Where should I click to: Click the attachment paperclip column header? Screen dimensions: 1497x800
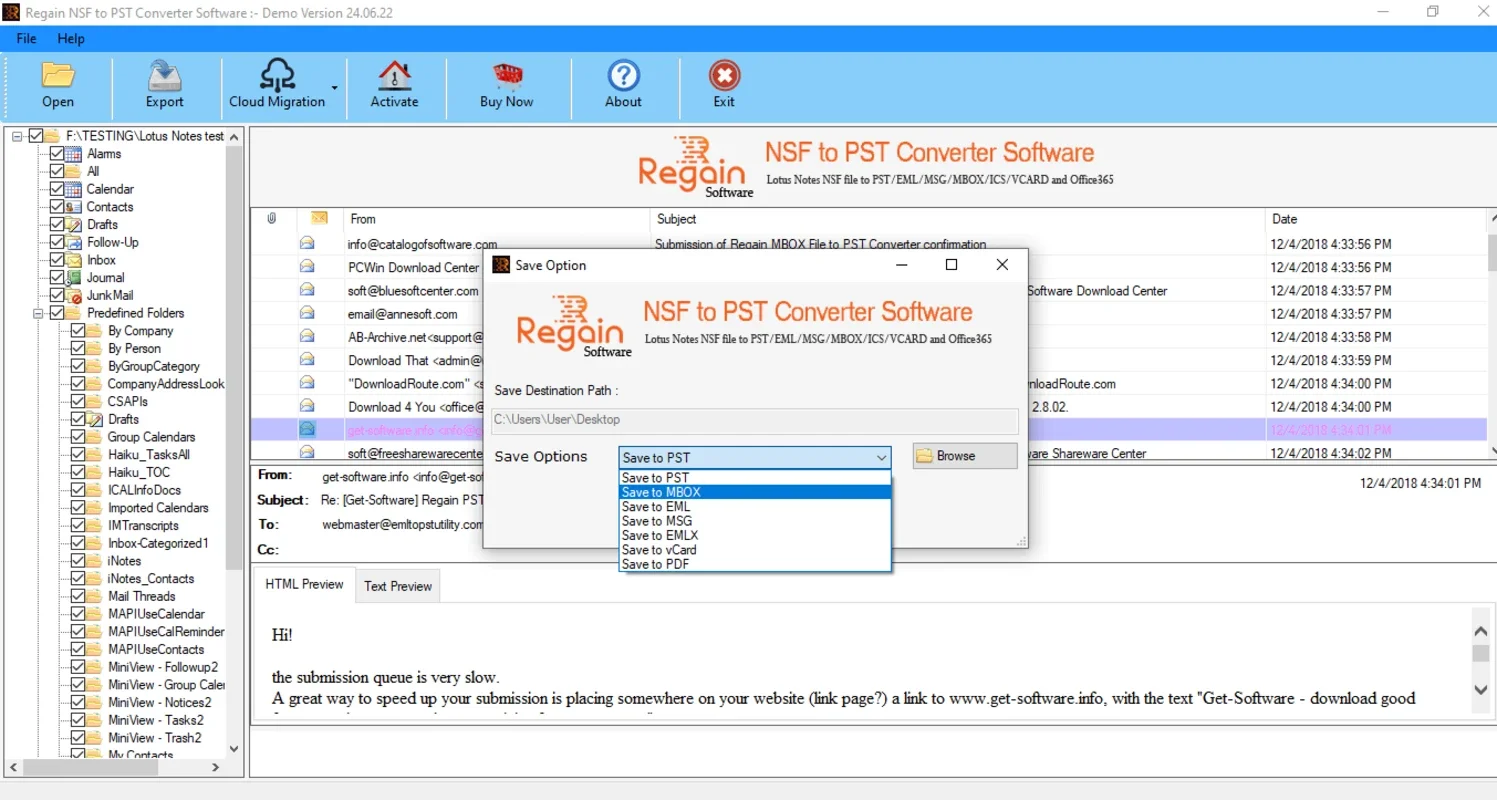click(x=271, y=219)
